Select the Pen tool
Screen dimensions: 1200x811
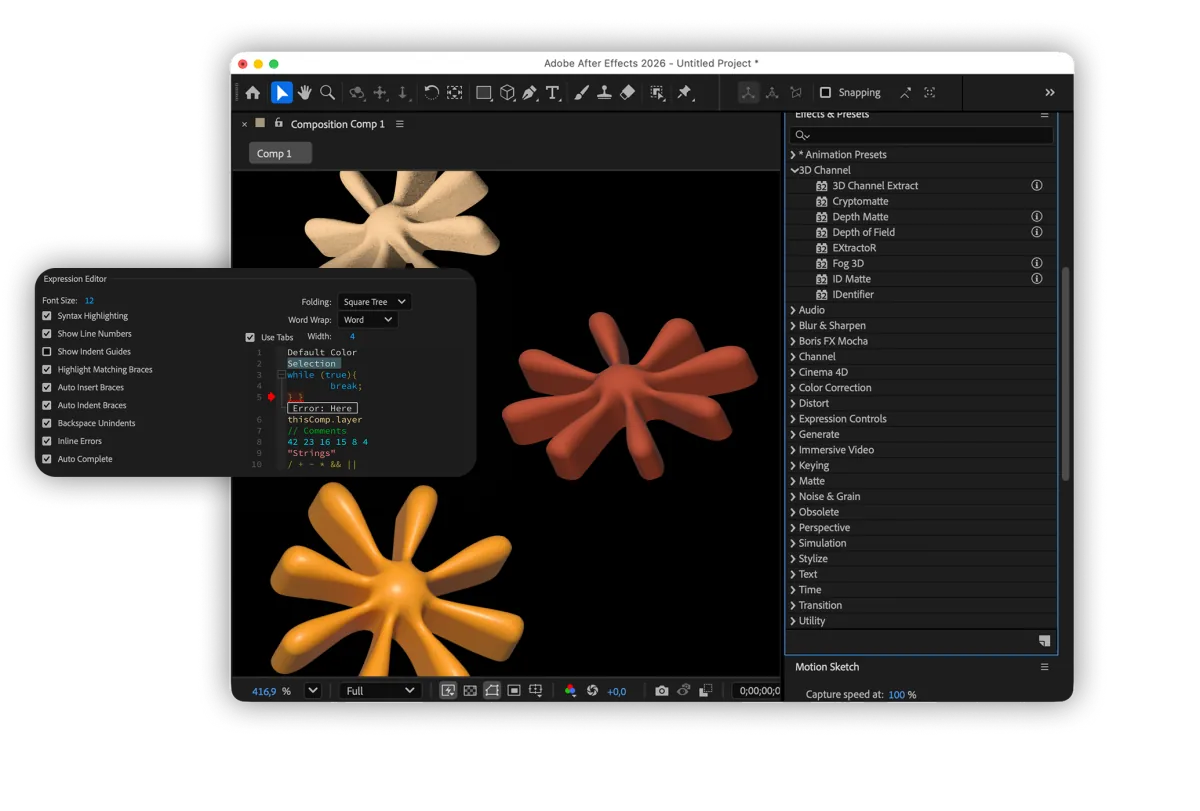529,93
